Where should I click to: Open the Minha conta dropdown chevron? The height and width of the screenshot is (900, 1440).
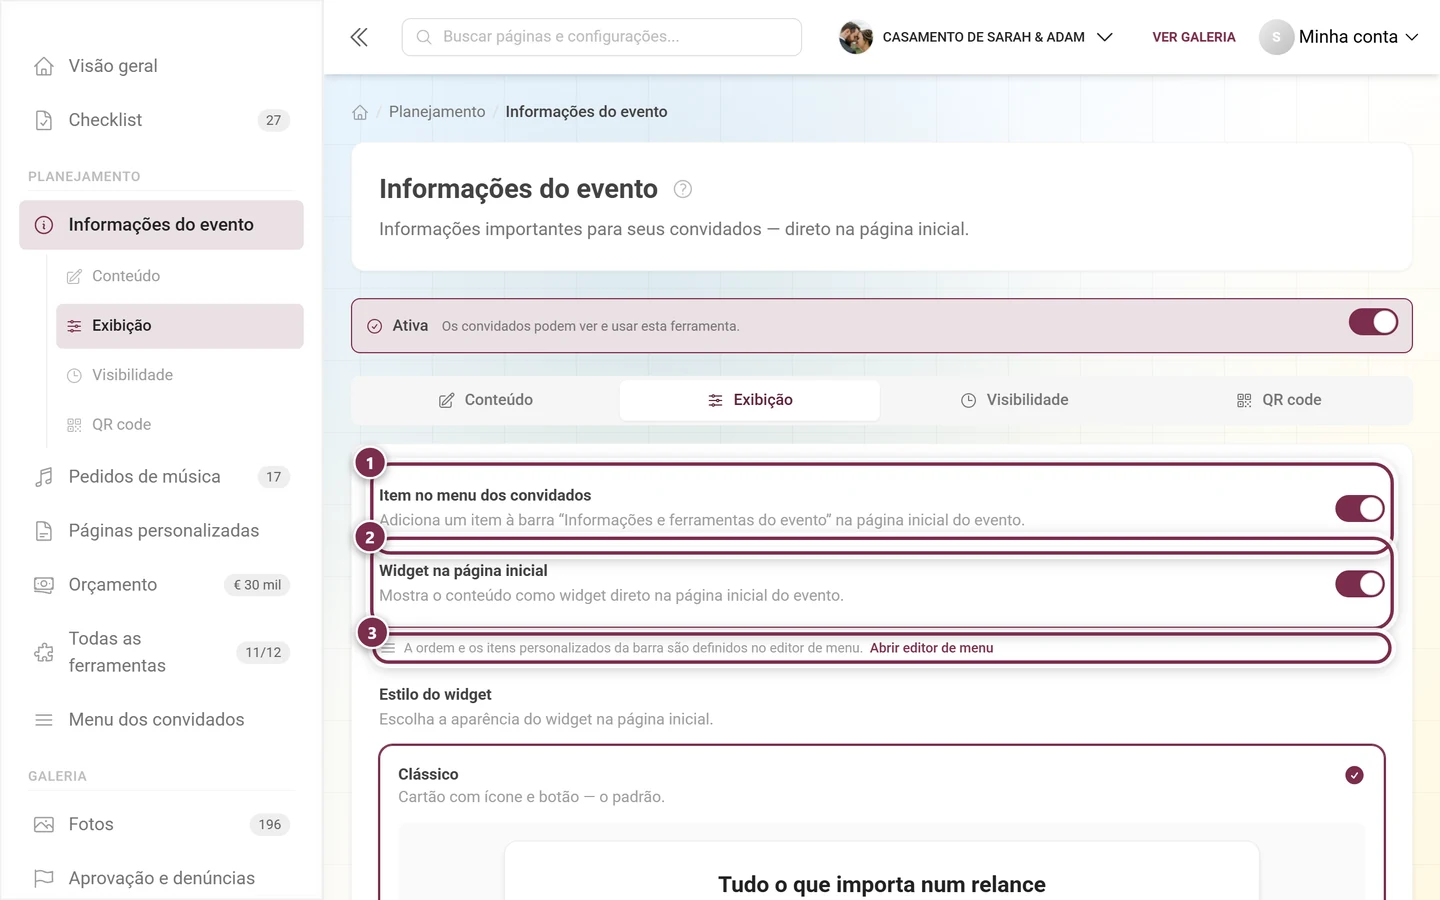[x=1412, y=37]
